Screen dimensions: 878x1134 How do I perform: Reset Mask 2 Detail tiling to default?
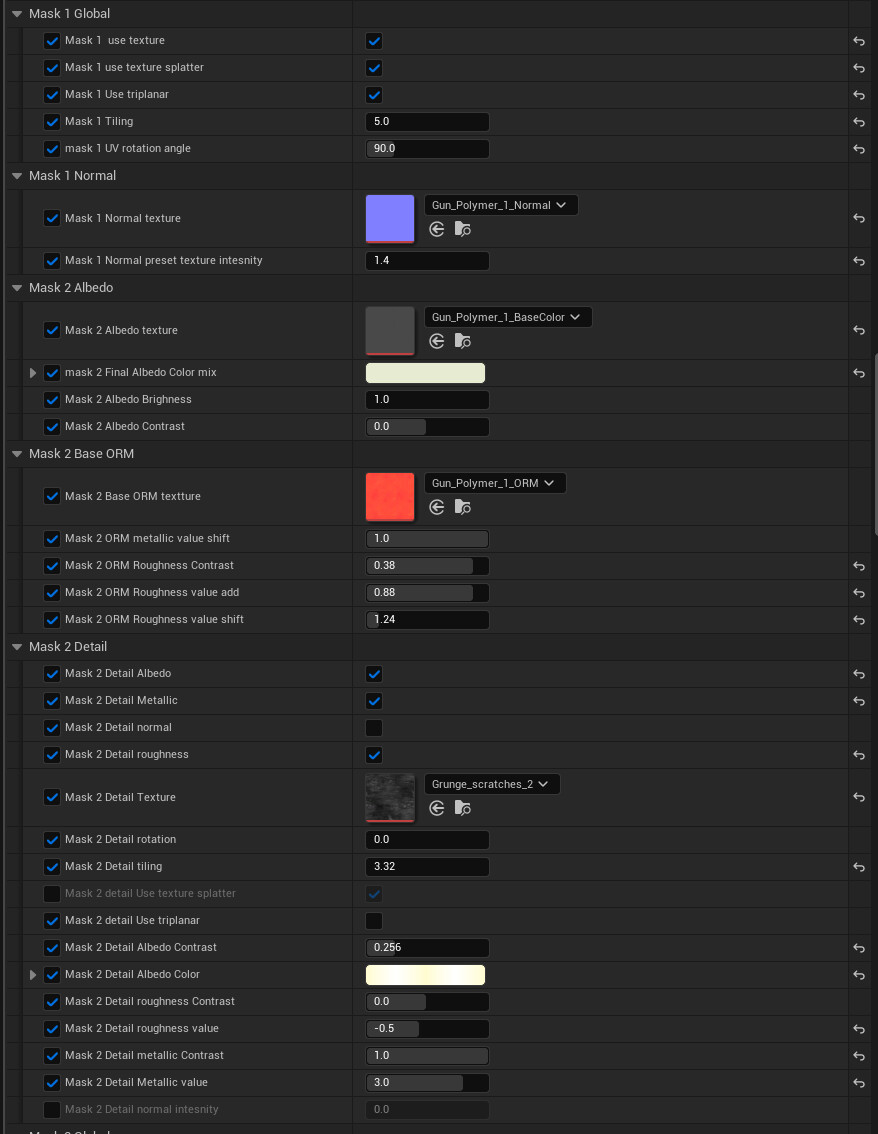point(859,867)
